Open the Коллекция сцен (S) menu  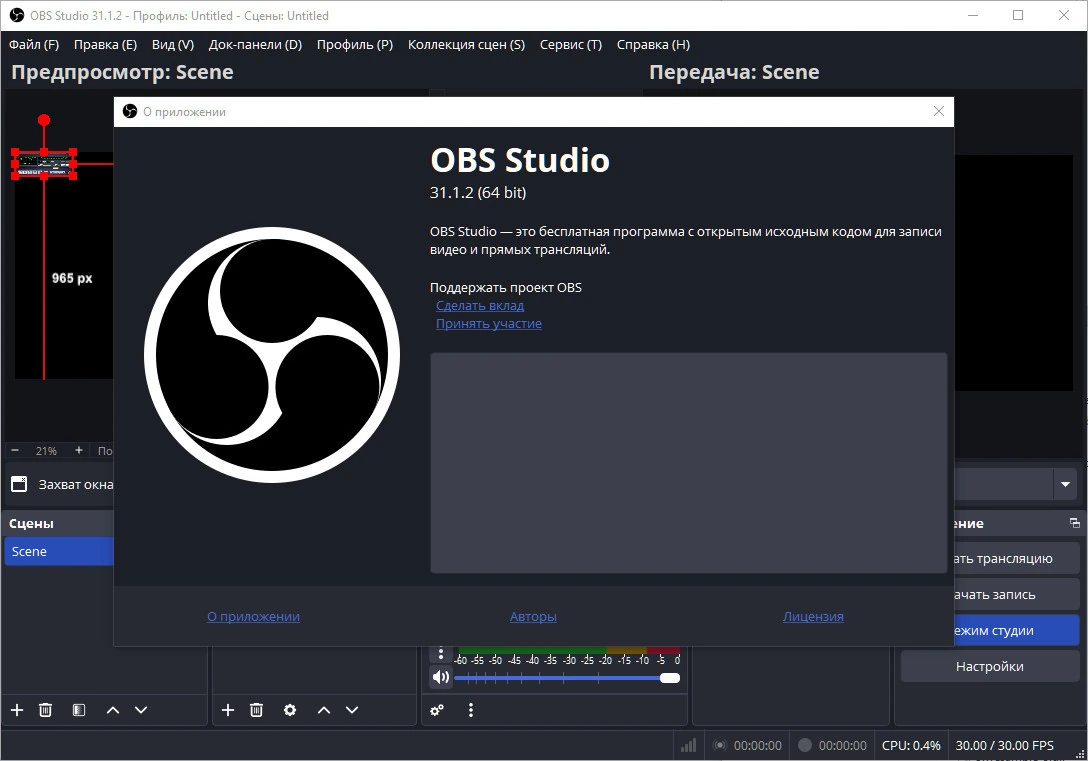pyautogui.click(x=466, y=44)
